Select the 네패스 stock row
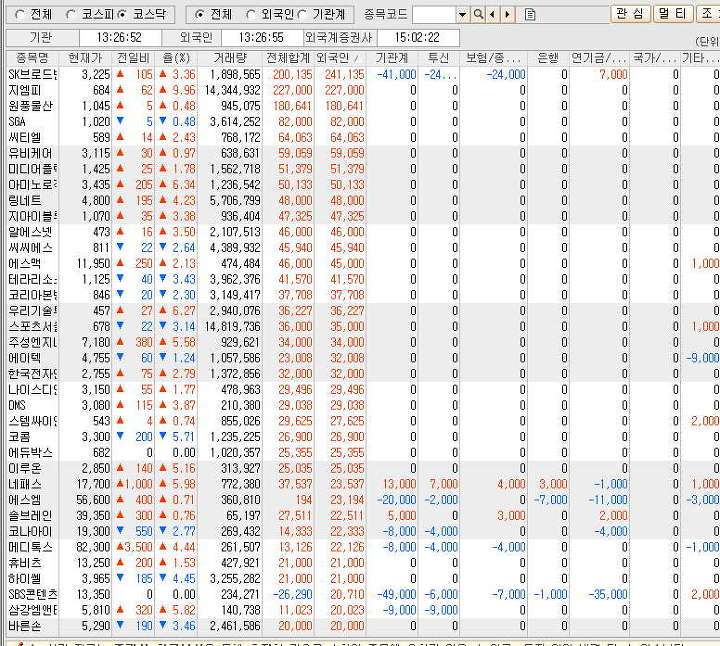720x646 pixels. click(x=363, y=484)
